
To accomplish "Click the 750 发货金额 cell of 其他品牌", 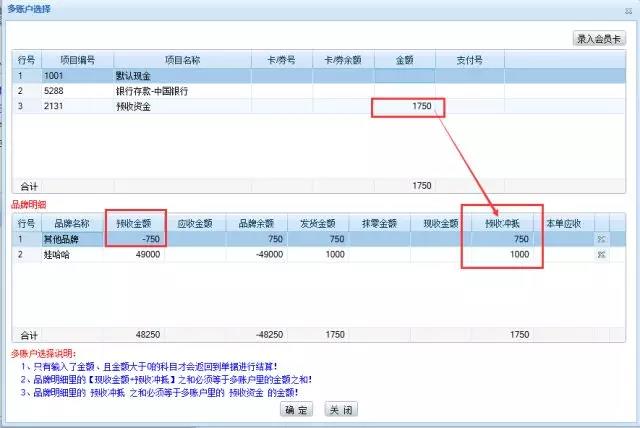I will pos(318,239).
